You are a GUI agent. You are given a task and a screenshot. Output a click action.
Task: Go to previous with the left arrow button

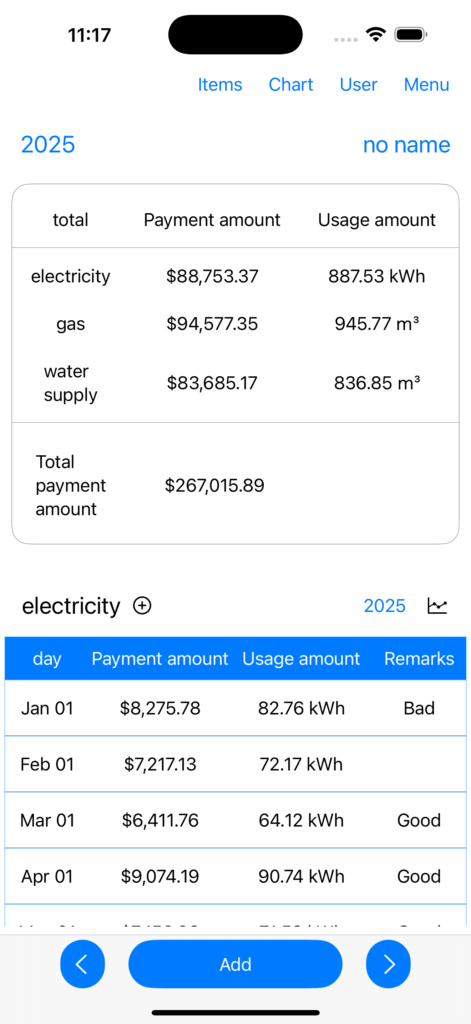click(x=82, y=964)
